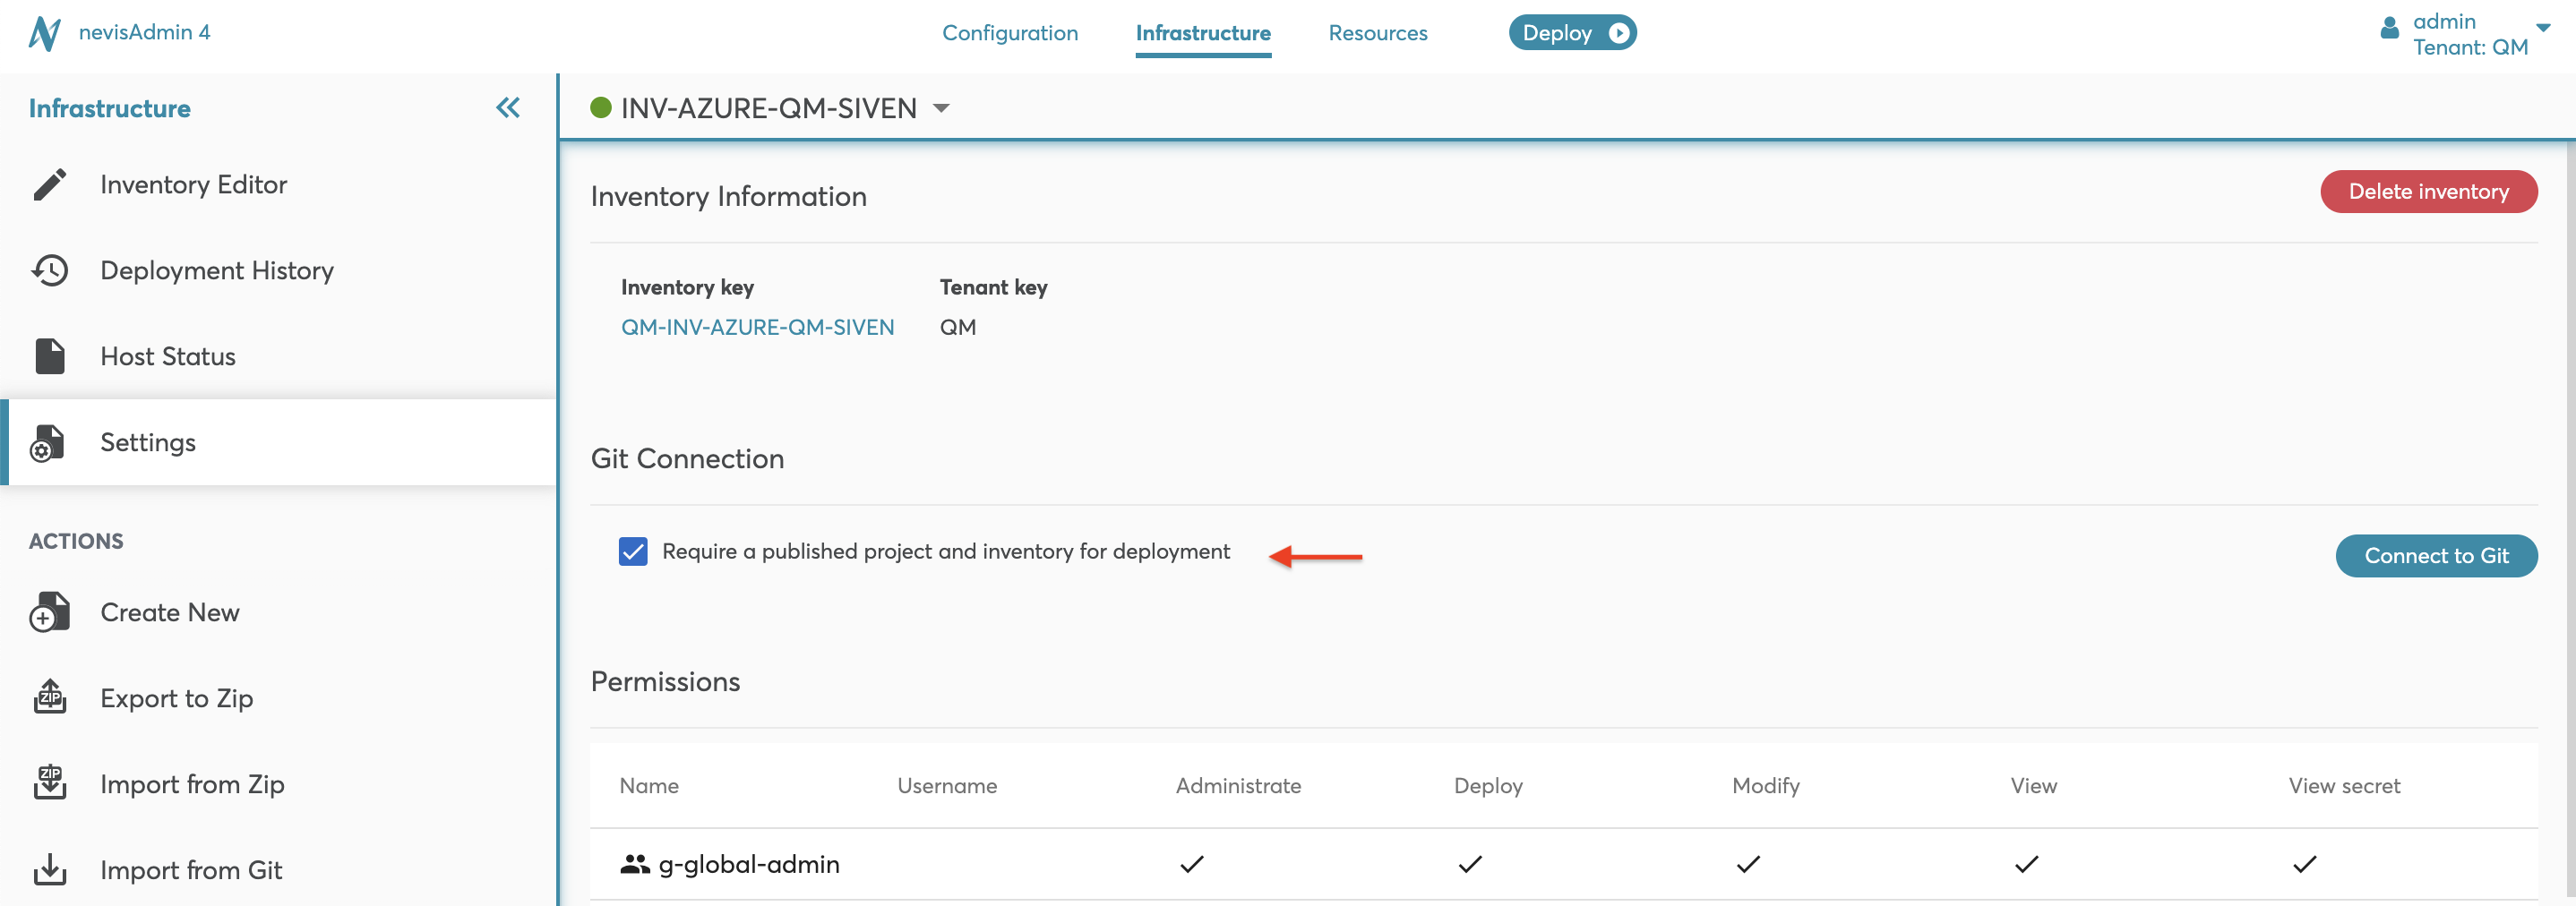Screen dimensions: 2576x906
Task: Collapse the Infrastructure sidebar with double chevron
Action: [x=508, y=108]
